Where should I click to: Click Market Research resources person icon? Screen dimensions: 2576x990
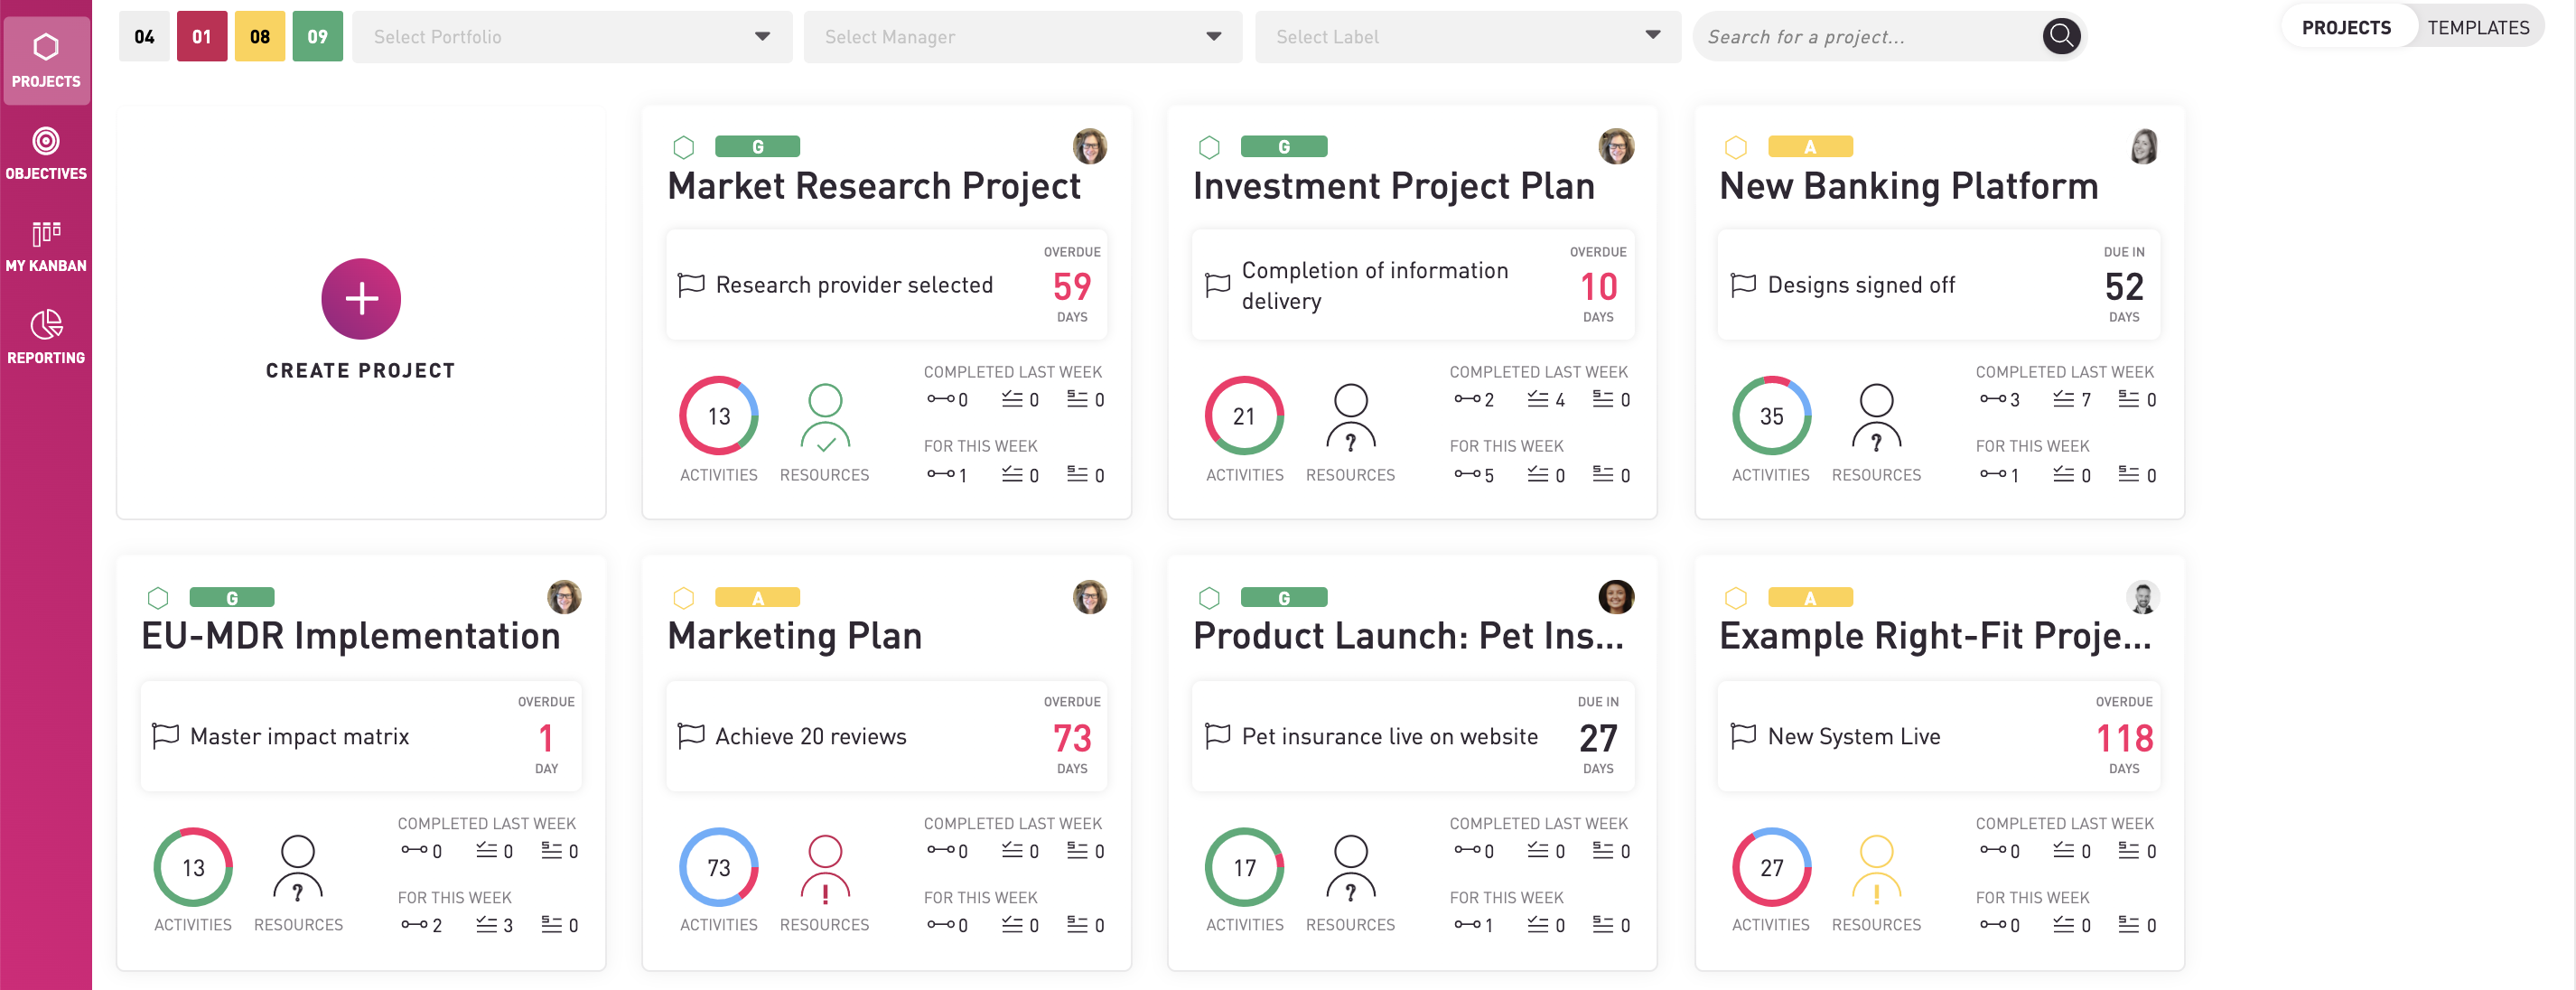pos(824,418)
